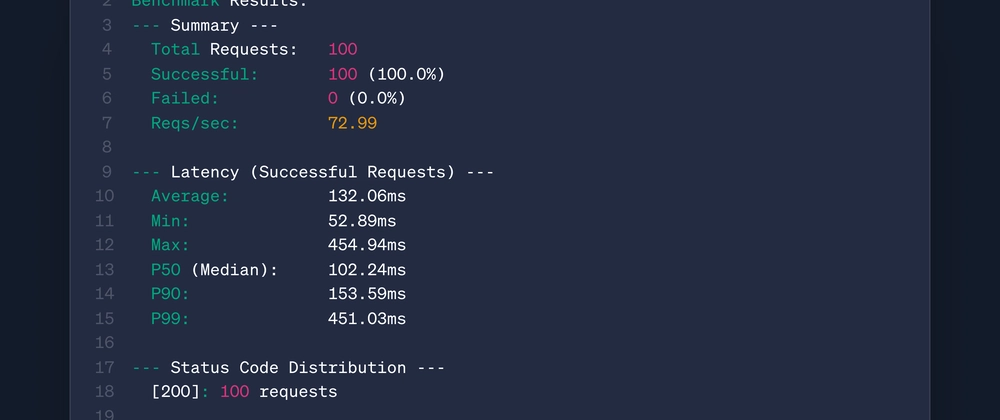1000x420 pixels.
Task: Click the Successful label
Action: (x=205, y=75)
